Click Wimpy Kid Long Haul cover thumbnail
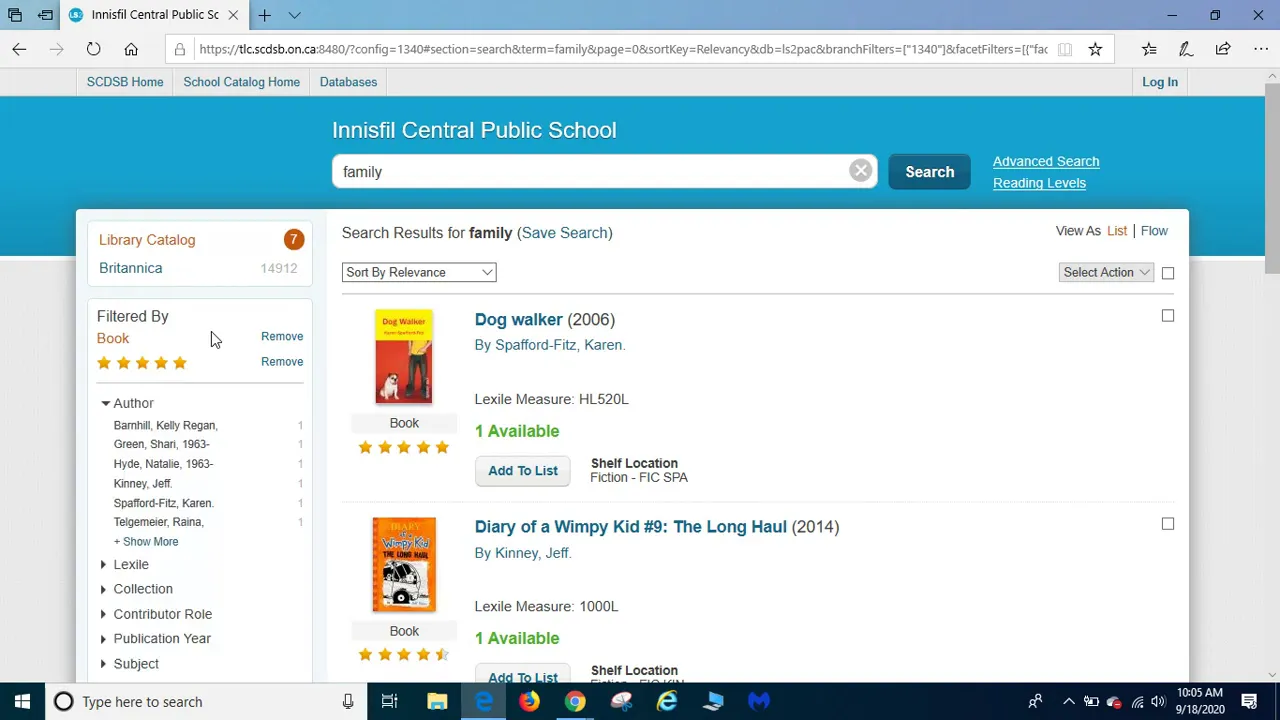 click(x=404, y=564)
